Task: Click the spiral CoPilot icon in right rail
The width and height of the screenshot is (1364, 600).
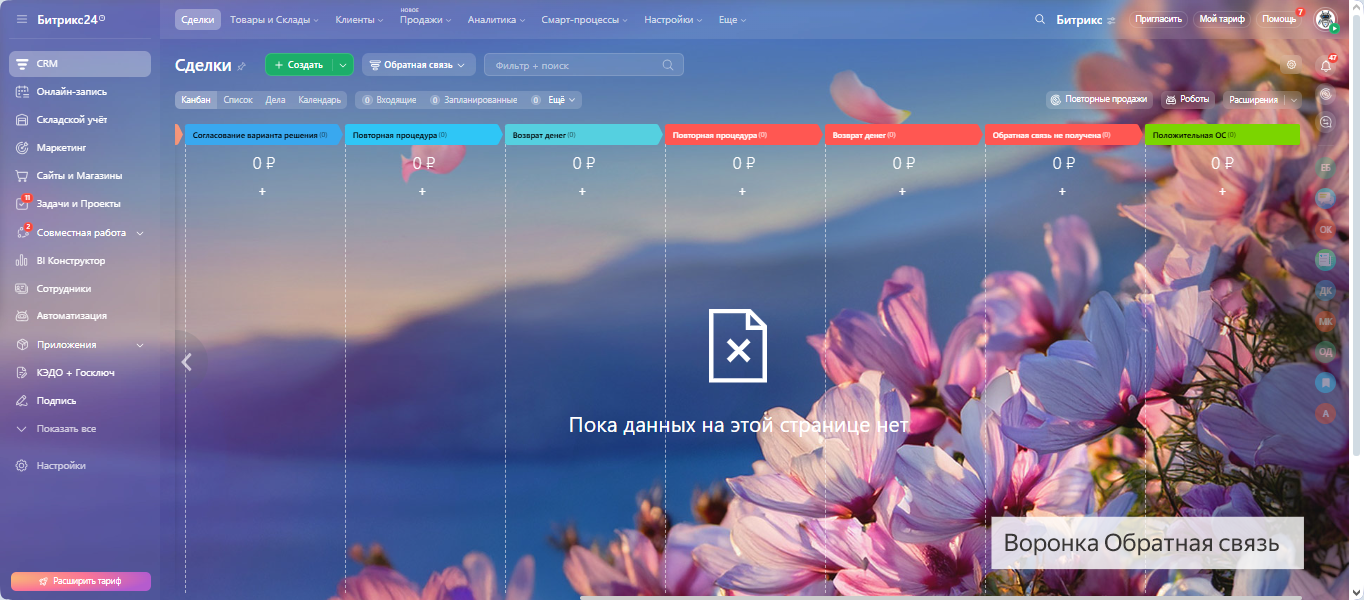Action: pos(1326,94)
